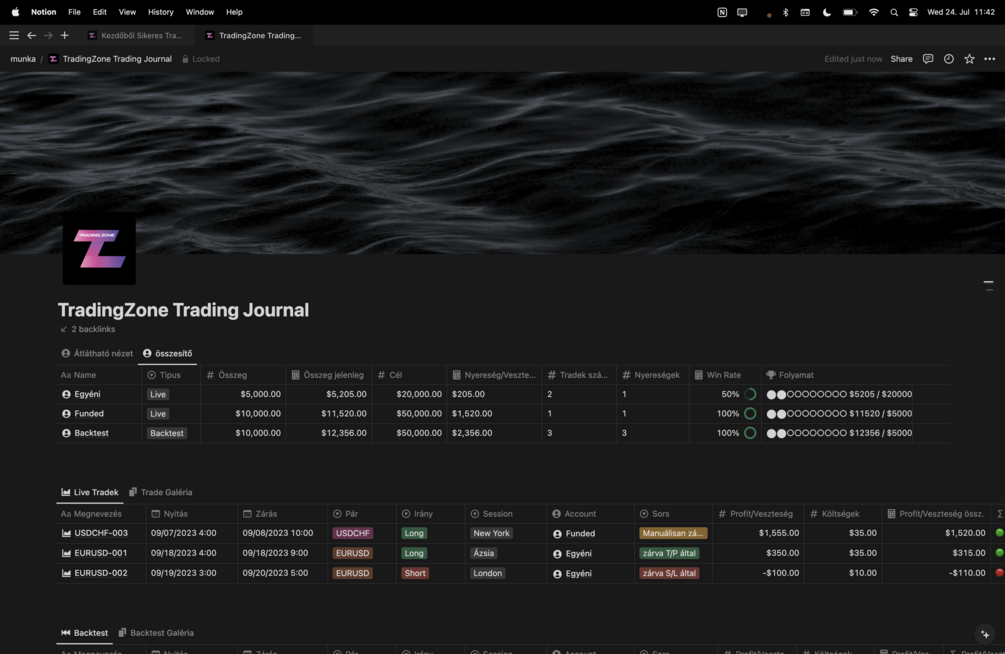
Task: Click the Egyéni 50% win rate ring
Action: pos(750,394)
